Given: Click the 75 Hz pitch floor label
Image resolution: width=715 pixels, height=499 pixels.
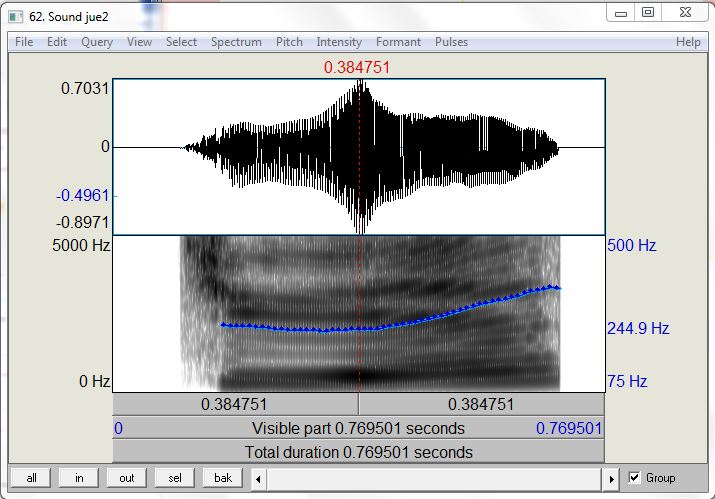Looking at the screenshot, I should (x=627, y=381).
